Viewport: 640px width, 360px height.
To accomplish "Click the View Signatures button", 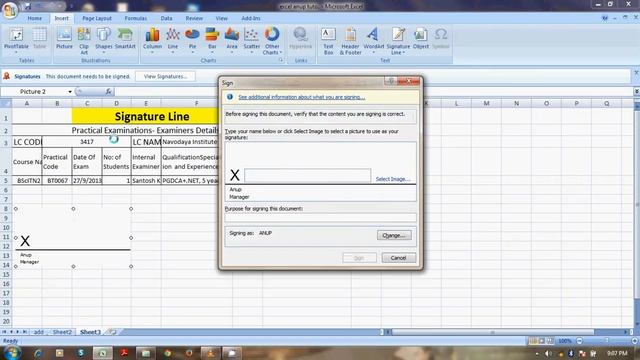I will tap(165, 76).
